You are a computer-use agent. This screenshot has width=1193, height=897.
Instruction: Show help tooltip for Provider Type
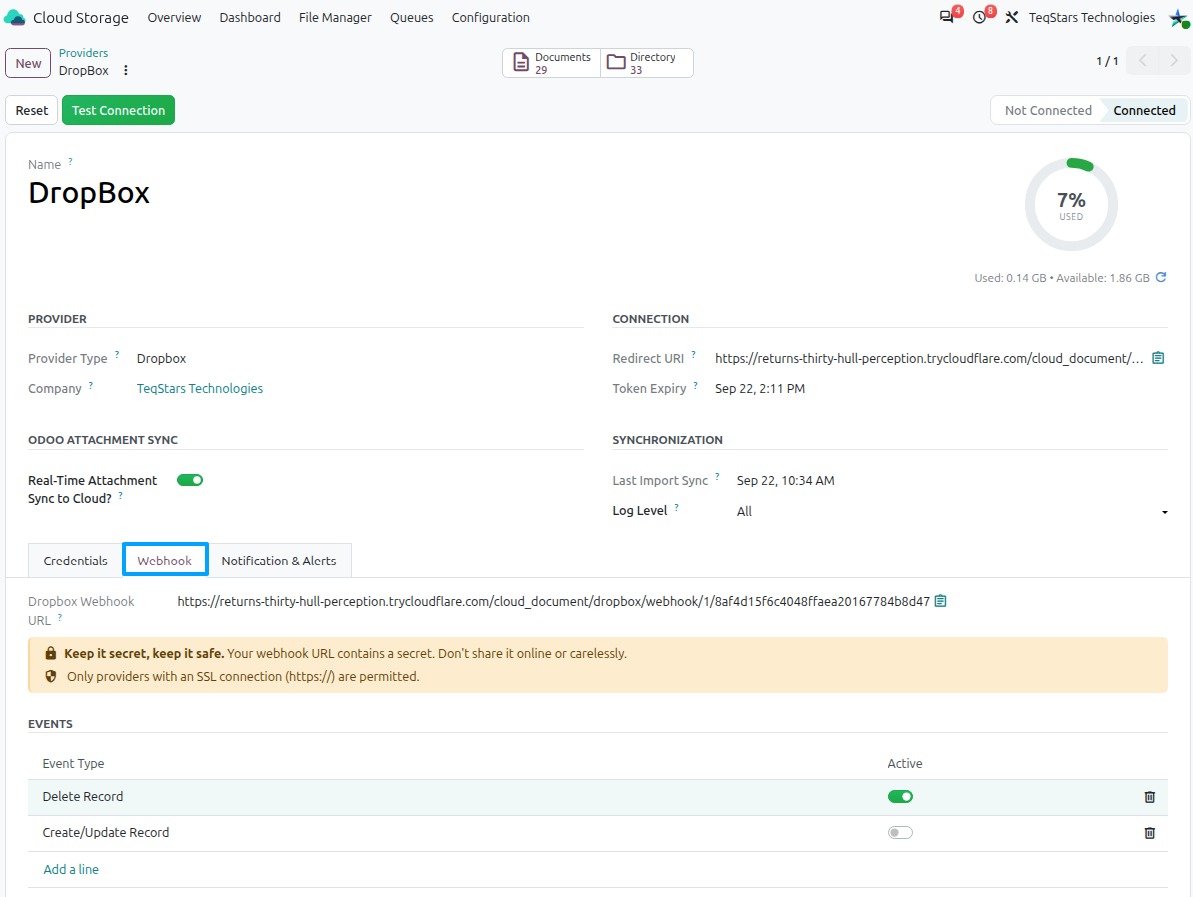(x=116, y=354)
